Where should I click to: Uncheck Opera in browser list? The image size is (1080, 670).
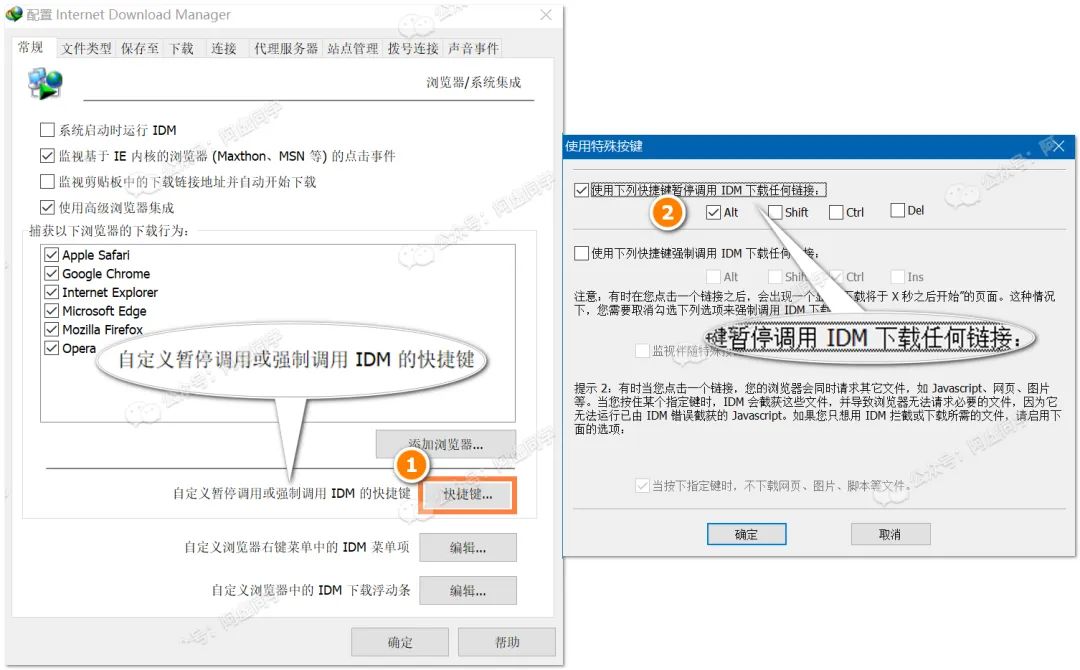point(52,348)
